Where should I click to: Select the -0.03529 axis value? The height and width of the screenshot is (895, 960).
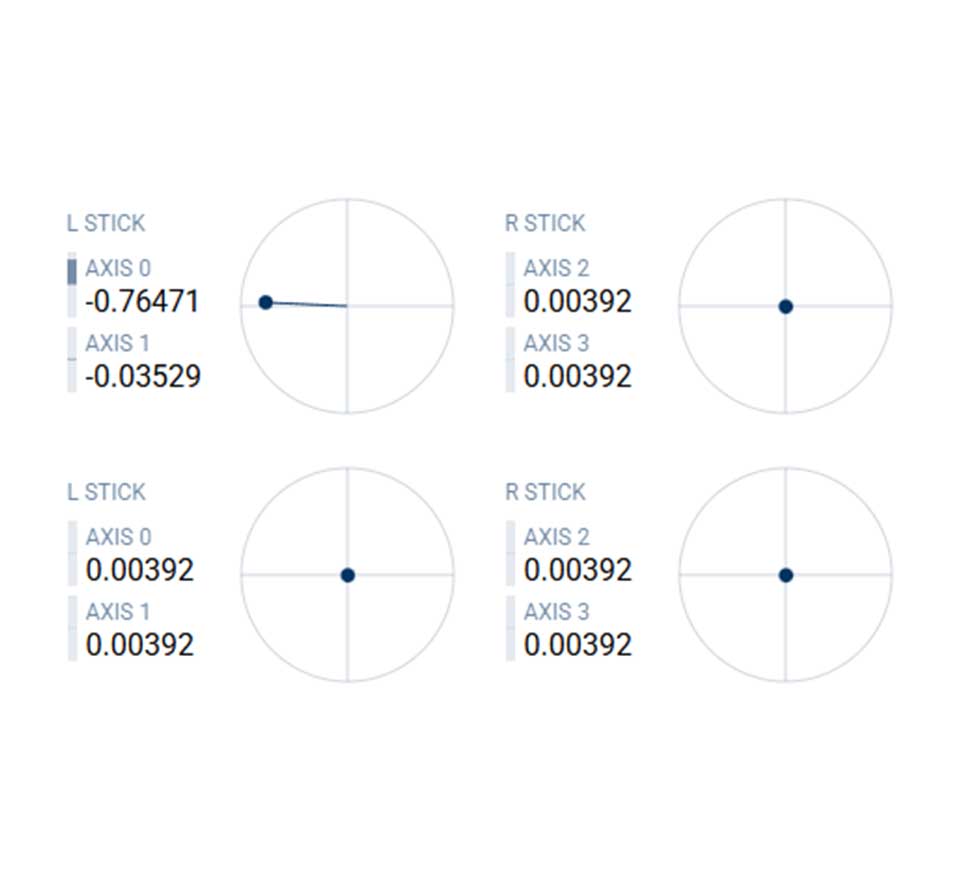click(142, 376)
